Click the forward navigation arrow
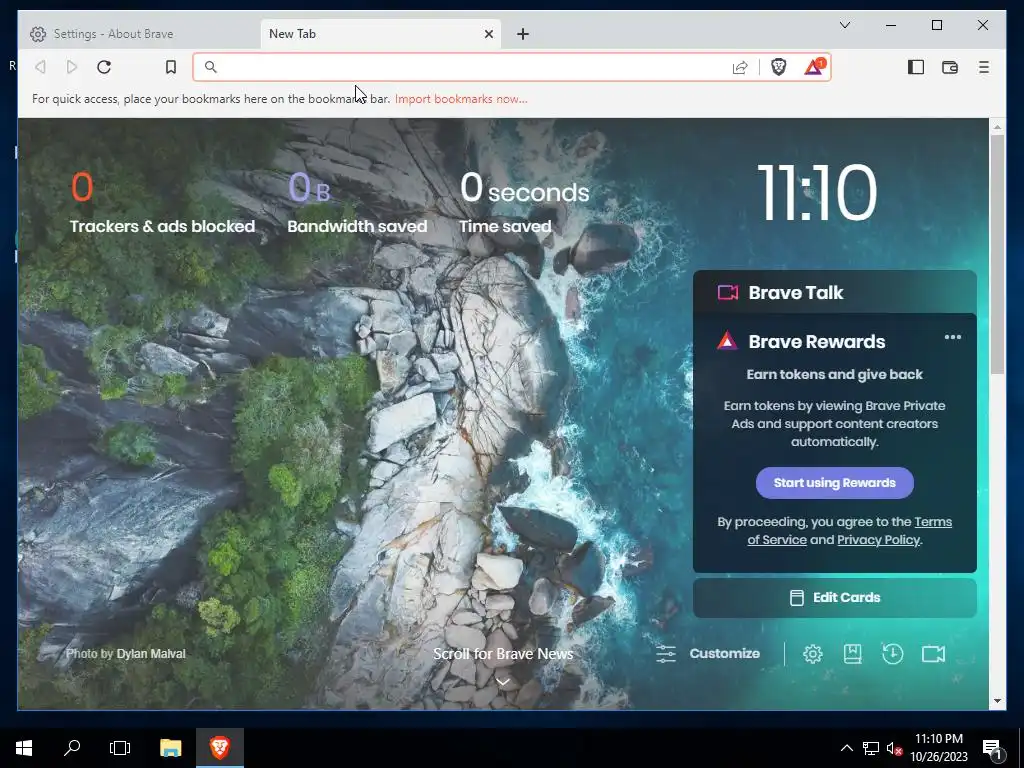The image size is (1024, 768). [x=72, y=67]
